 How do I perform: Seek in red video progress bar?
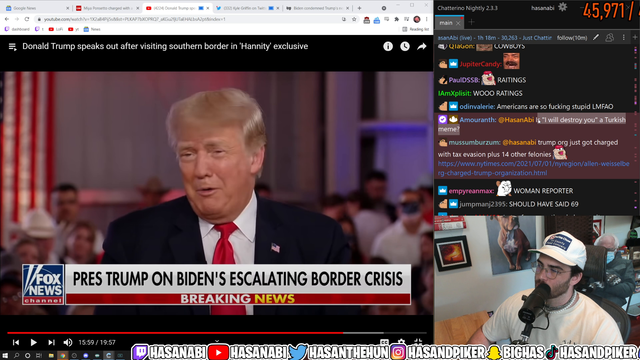[217, 333]
